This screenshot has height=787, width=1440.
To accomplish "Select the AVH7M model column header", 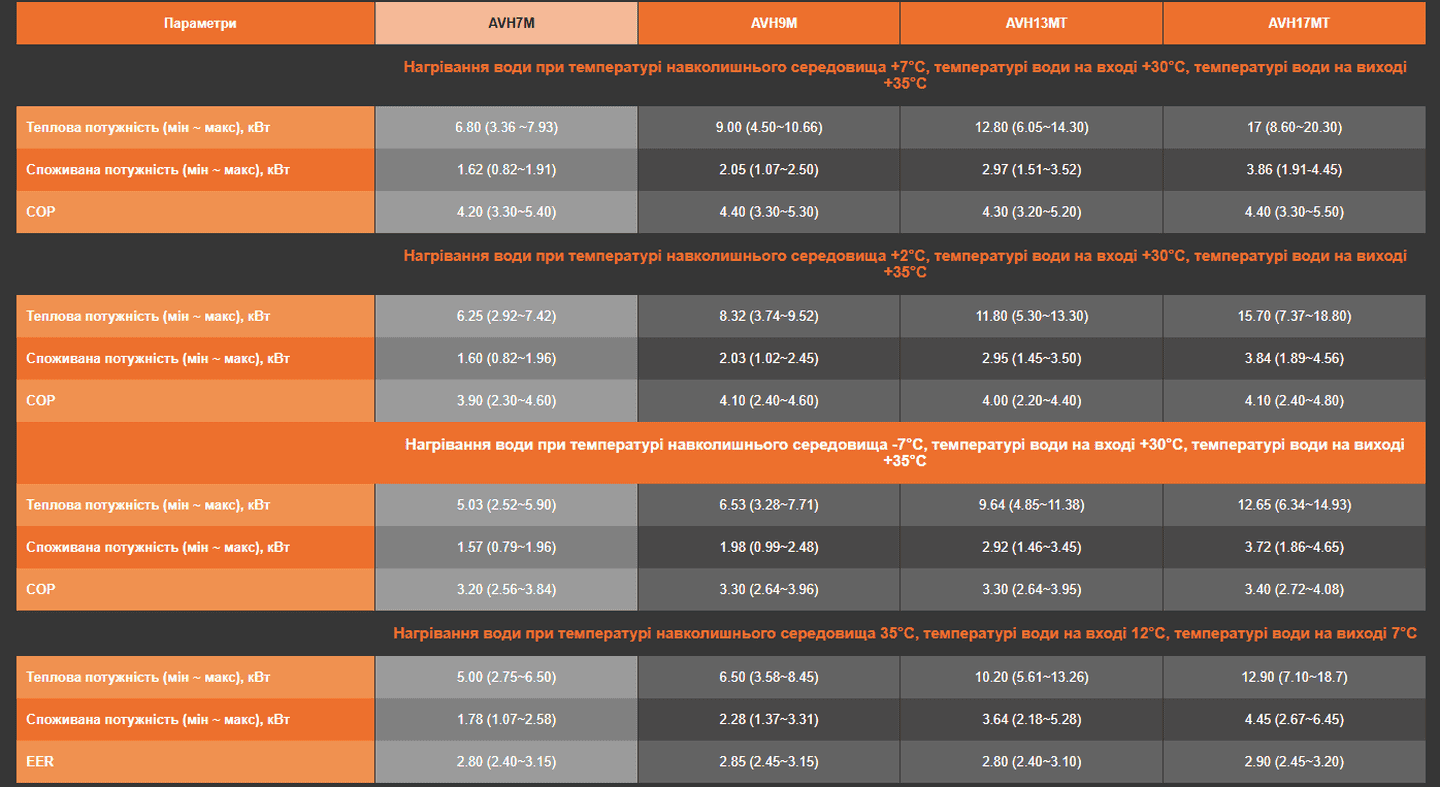I will tap(506, 23).
